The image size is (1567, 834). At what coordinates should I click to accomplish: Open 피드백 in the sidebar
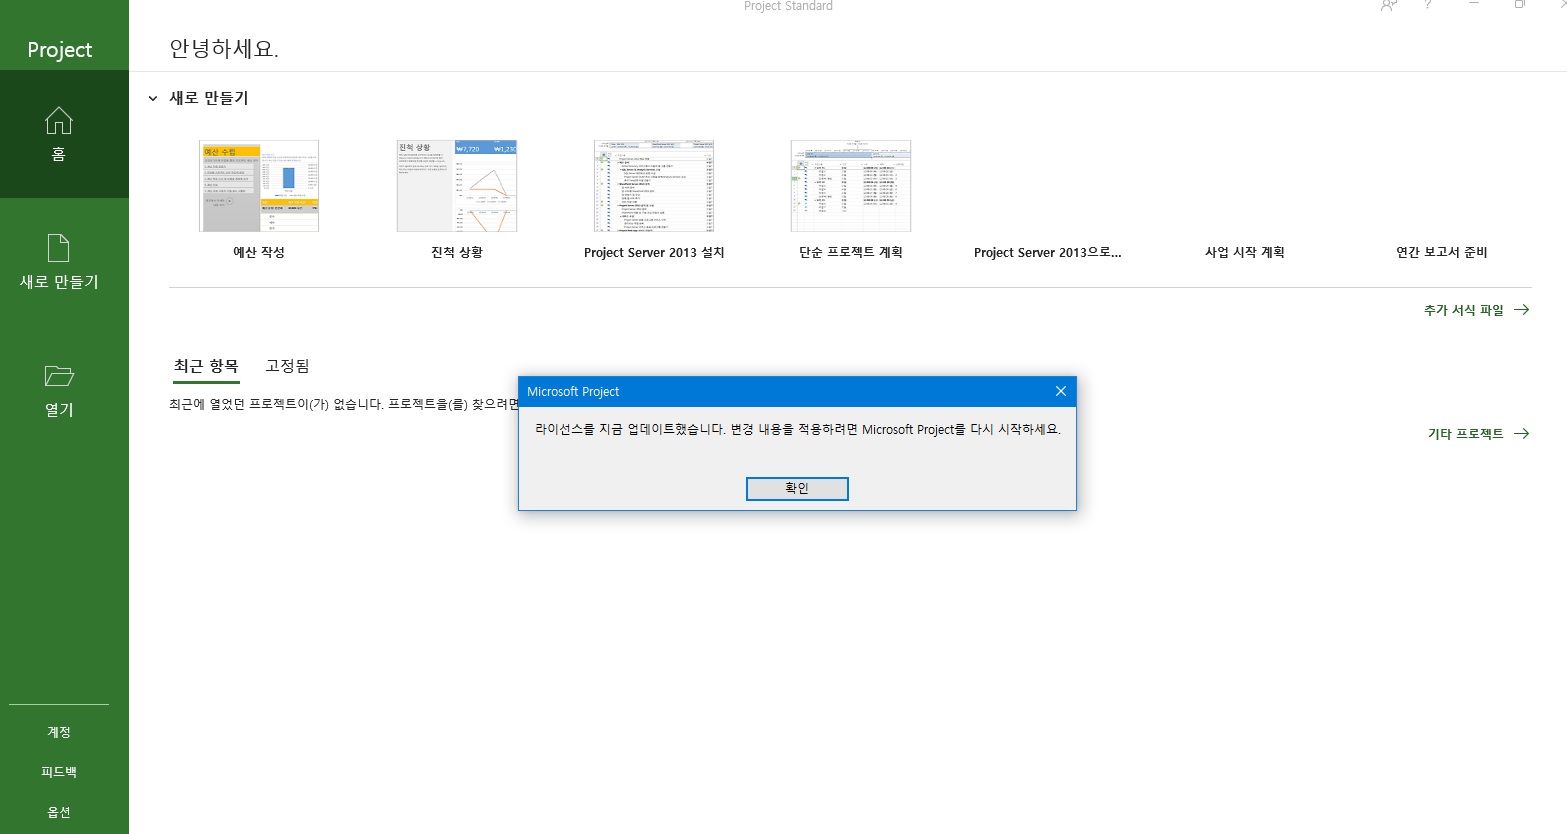pos(59,772)
